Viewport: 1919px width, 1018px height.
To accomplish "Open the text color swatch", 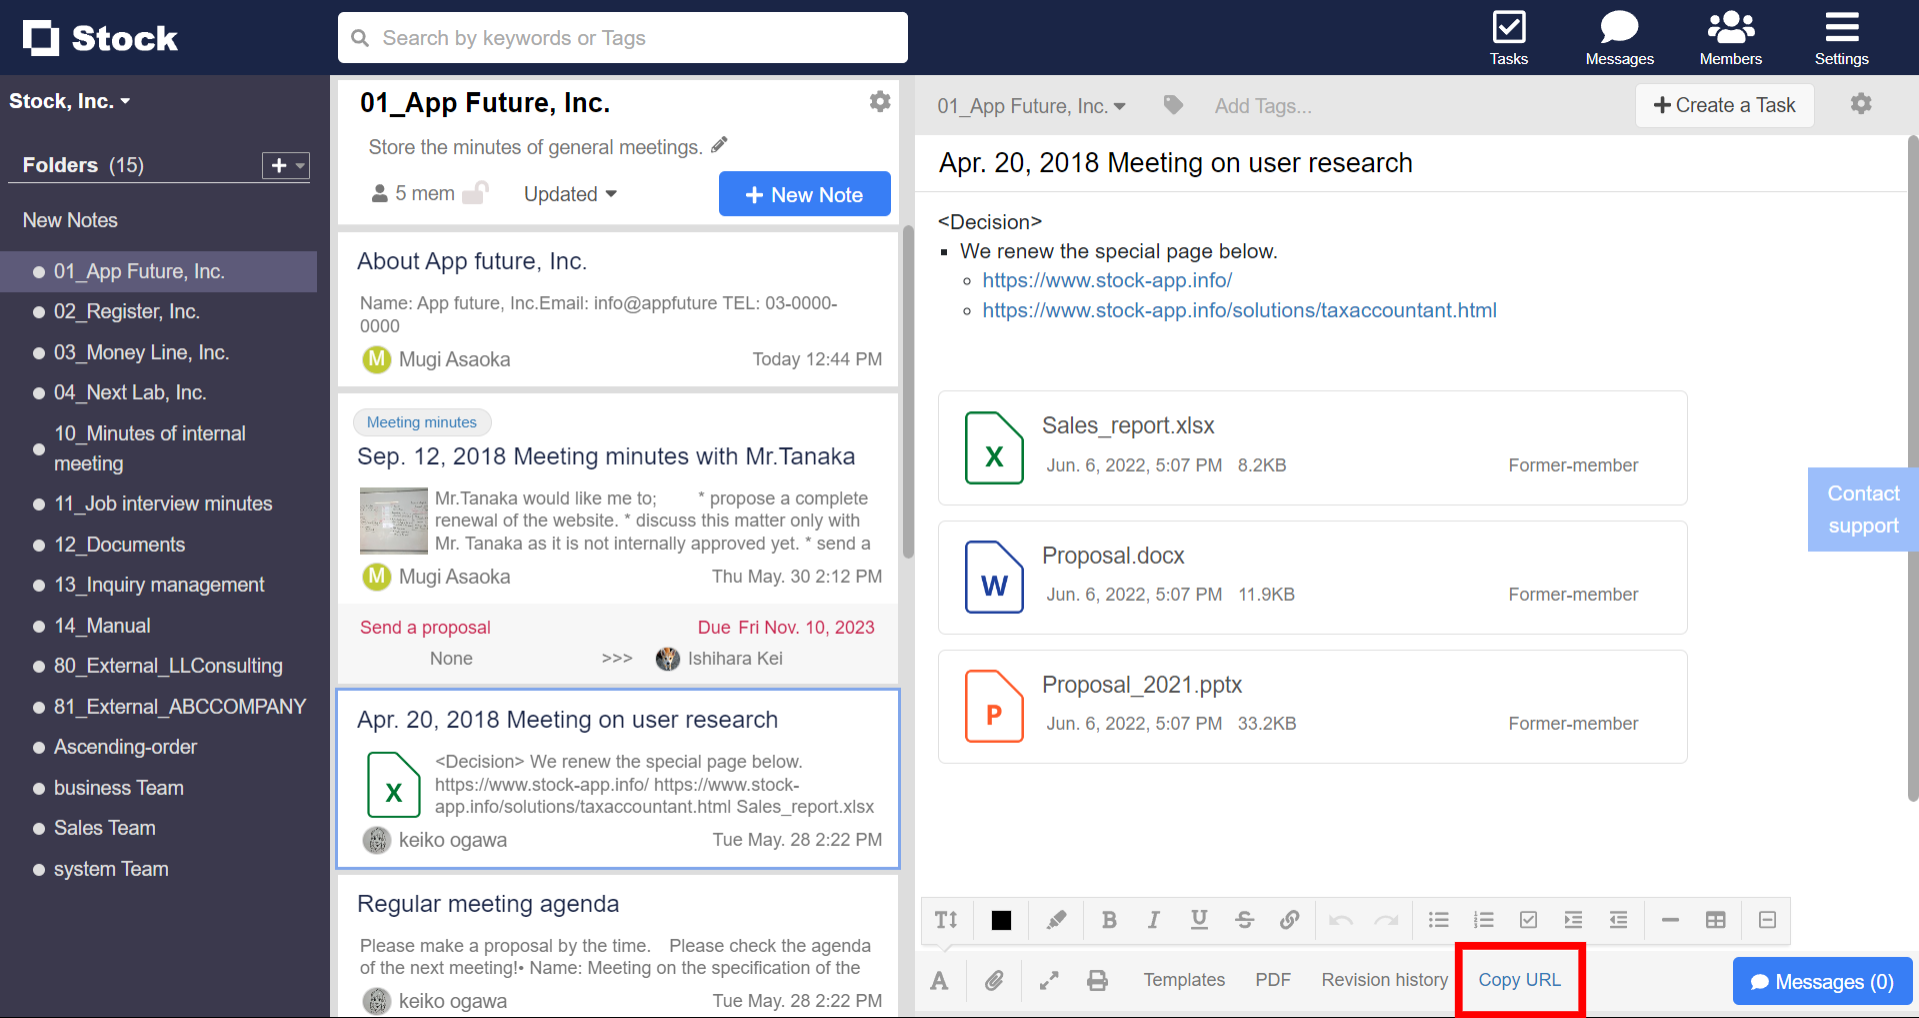I will pyautogui.click(x=1000, y=920).
